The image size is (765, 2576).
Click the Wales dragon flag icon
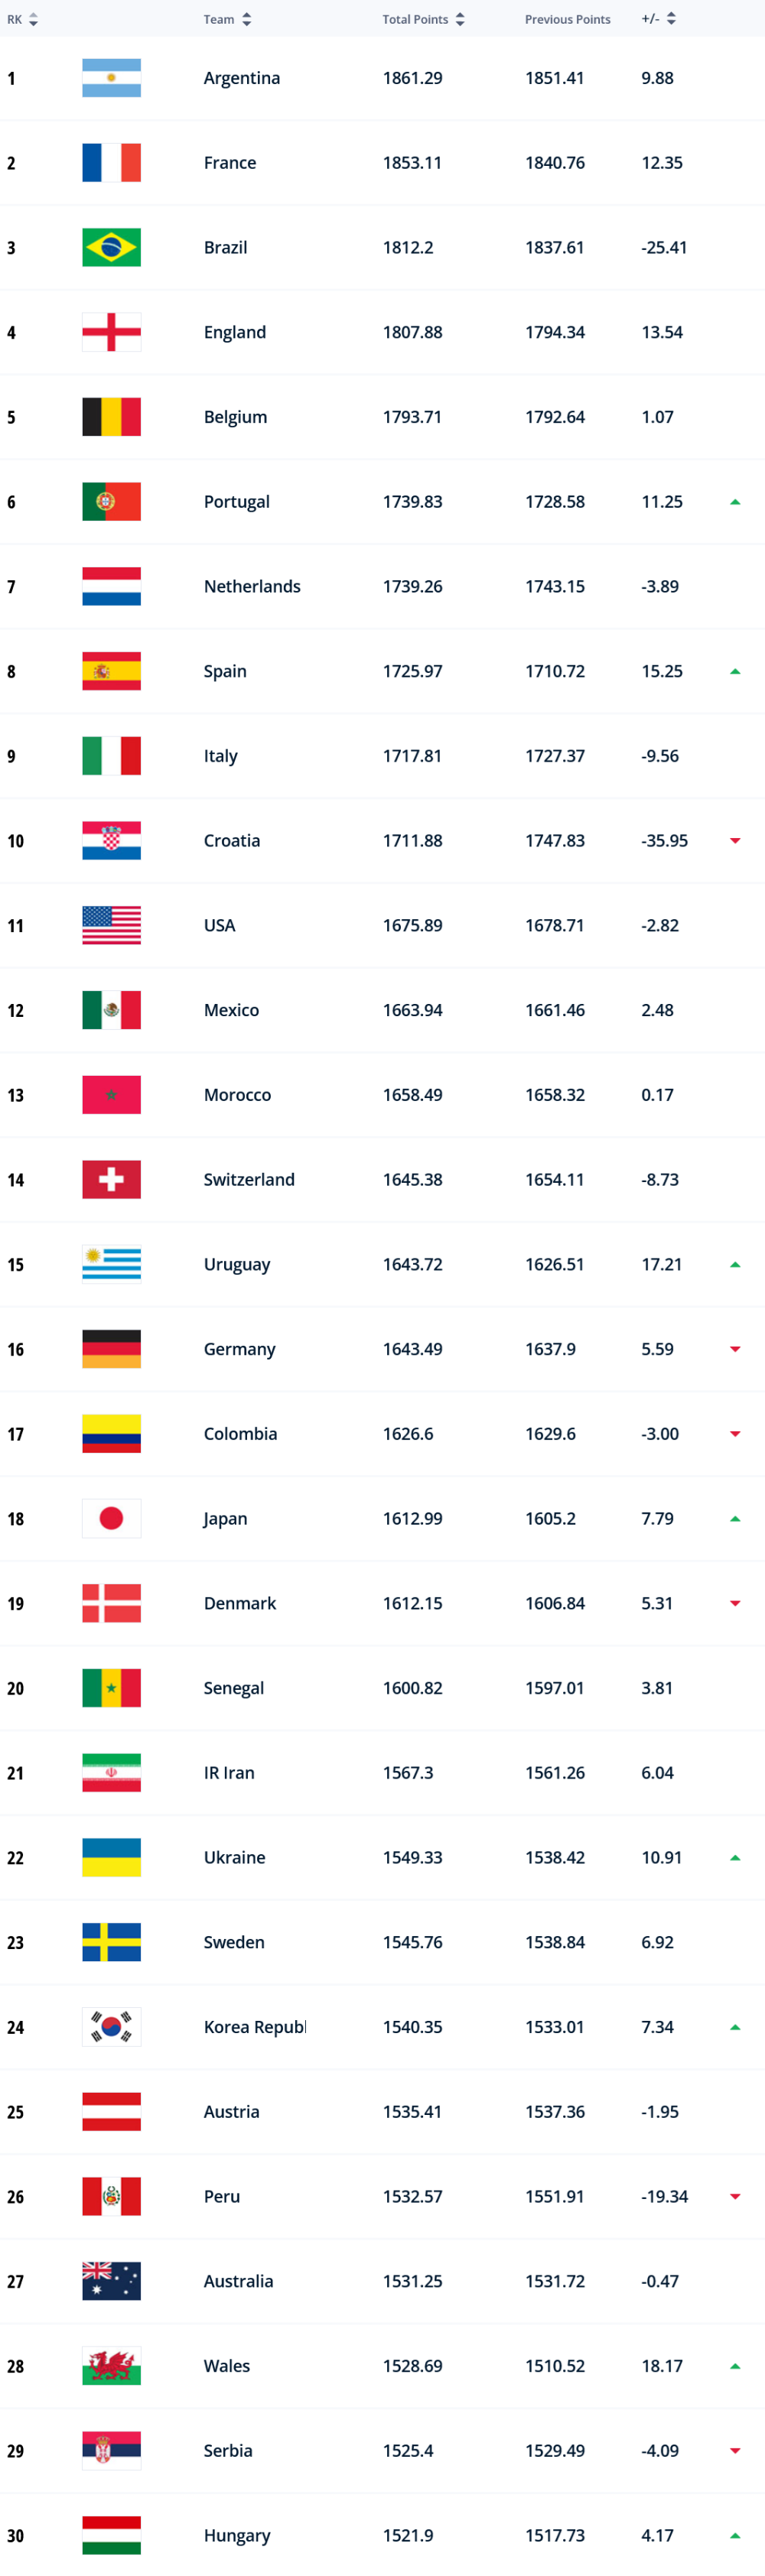[111, 2365]
